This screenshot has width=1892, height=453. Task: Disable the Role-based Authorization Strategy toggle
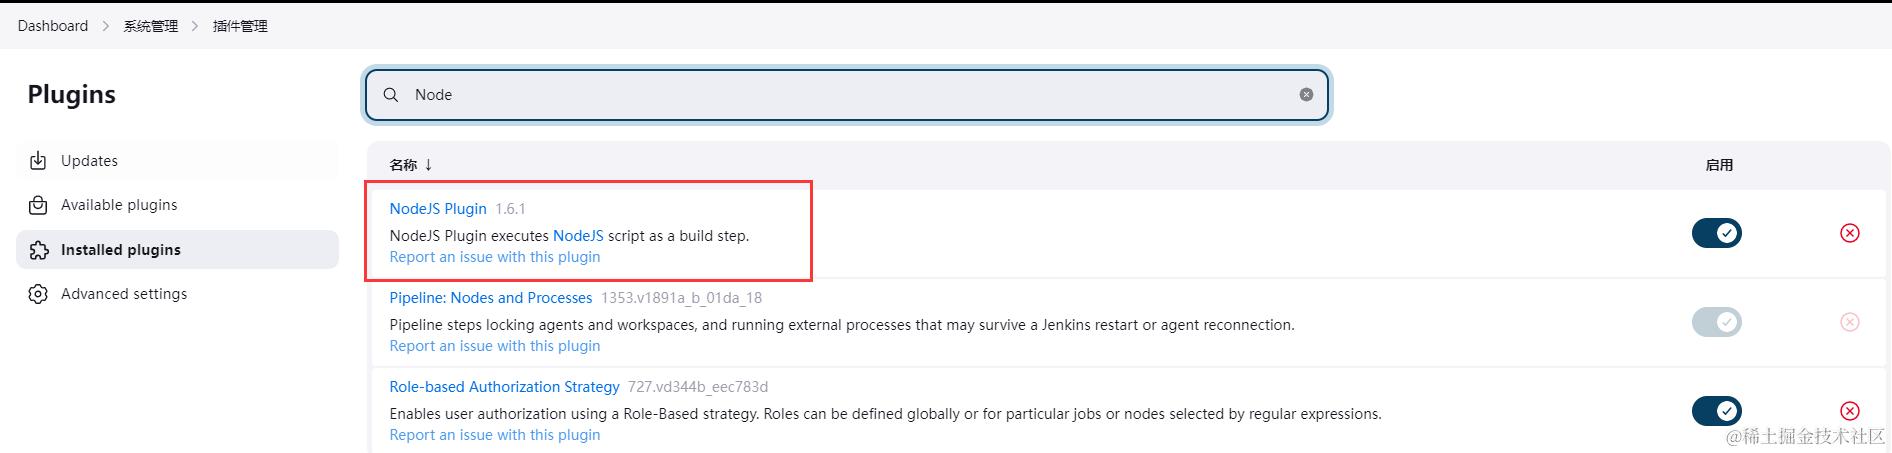[1716, 411]
